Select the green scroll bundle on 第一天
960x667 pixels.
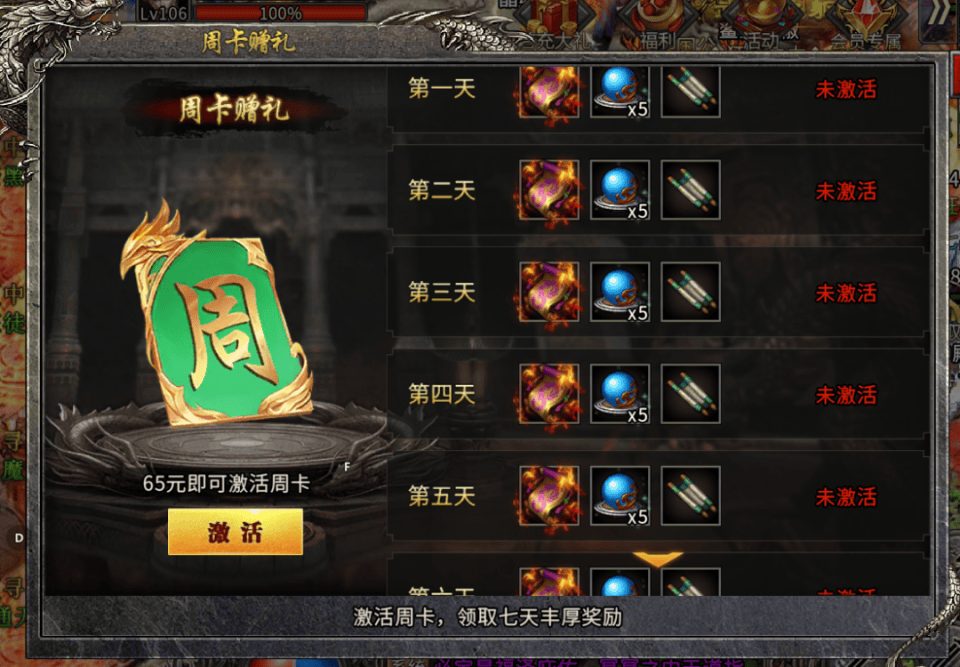(x=691, y=91)
